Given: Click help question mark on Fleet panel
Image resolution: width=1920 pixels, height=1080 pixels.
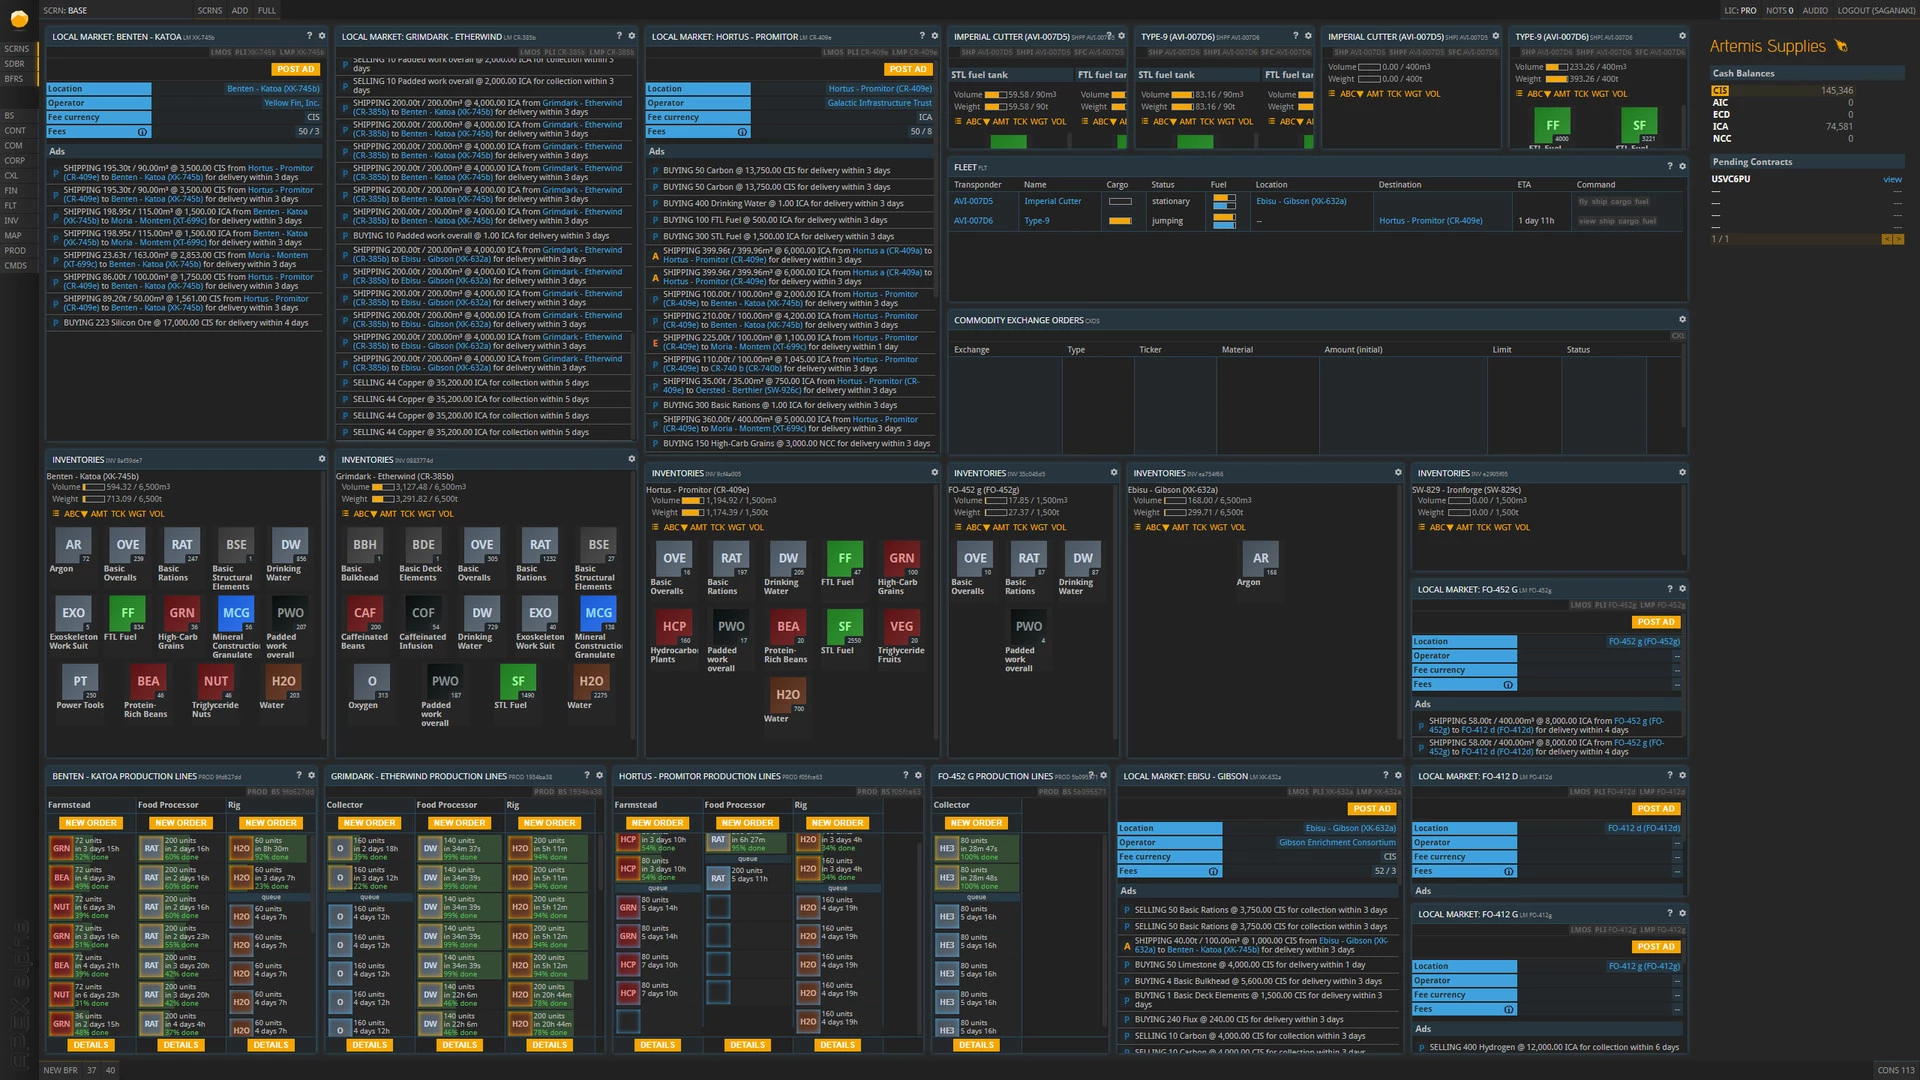Looking at the screenshot, I should pyautogui.click(x=1669, y=166).
